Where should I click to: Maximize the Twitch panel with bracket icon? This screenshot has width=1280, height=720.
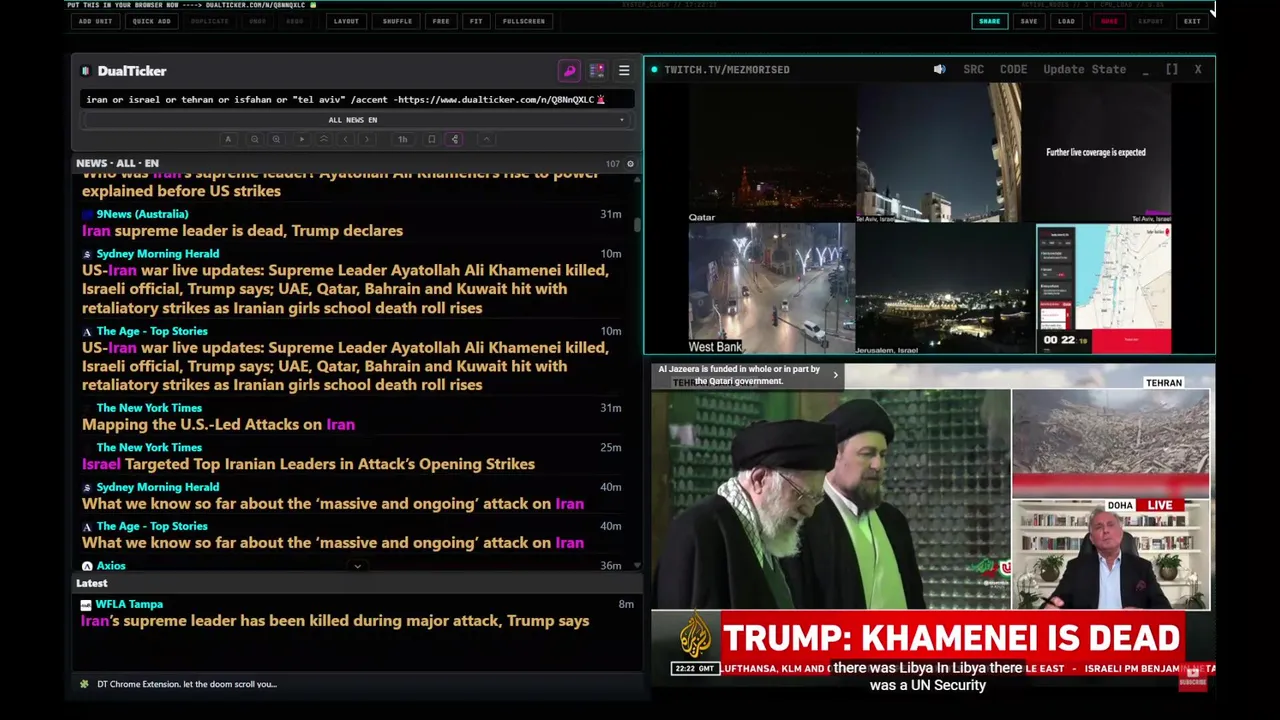1172,69
